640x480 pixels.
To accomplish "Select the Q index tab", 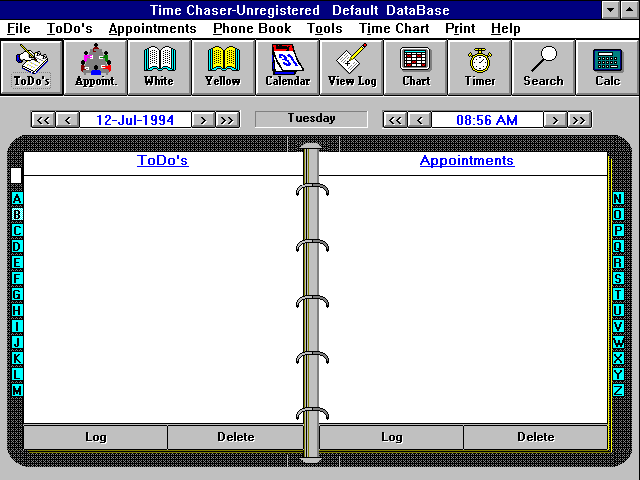I will [x=618, y=247].
